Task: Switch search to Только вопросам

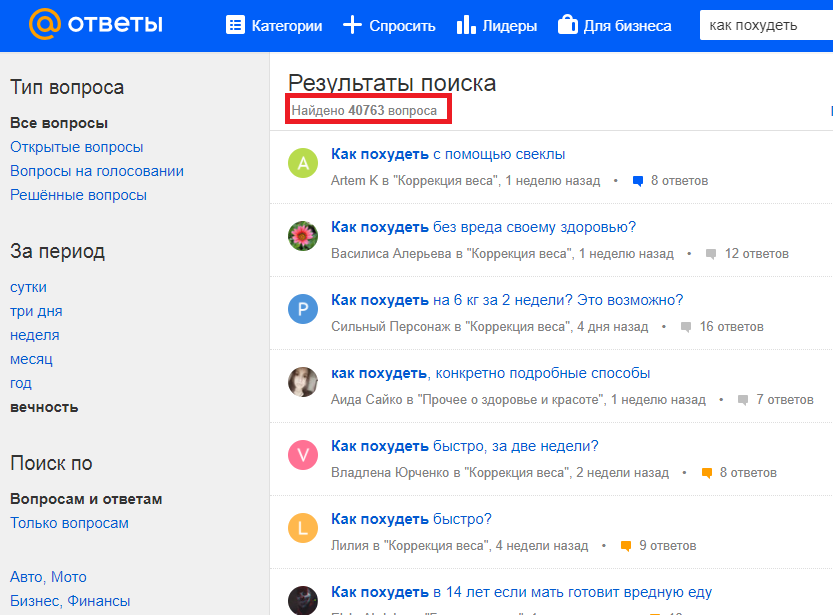Action: click(69, 523)
